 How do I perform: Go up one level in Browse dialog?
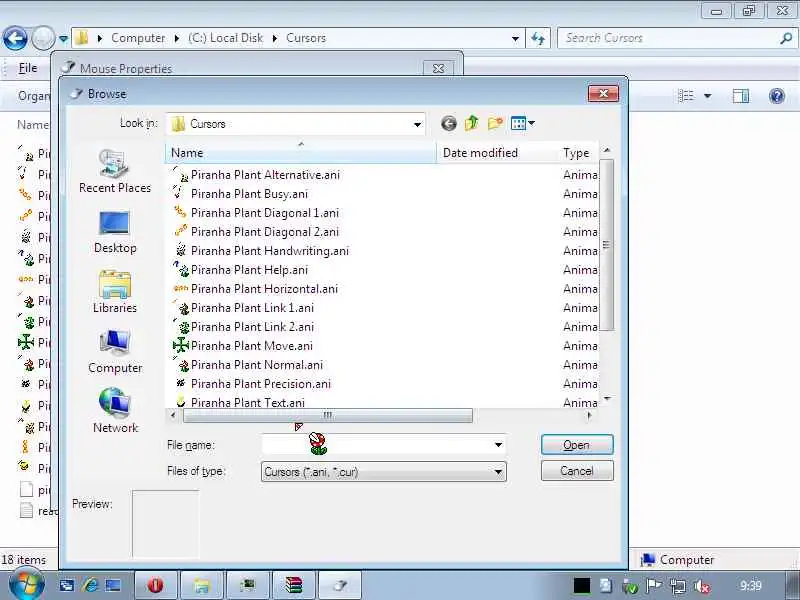tap(472, 123)
